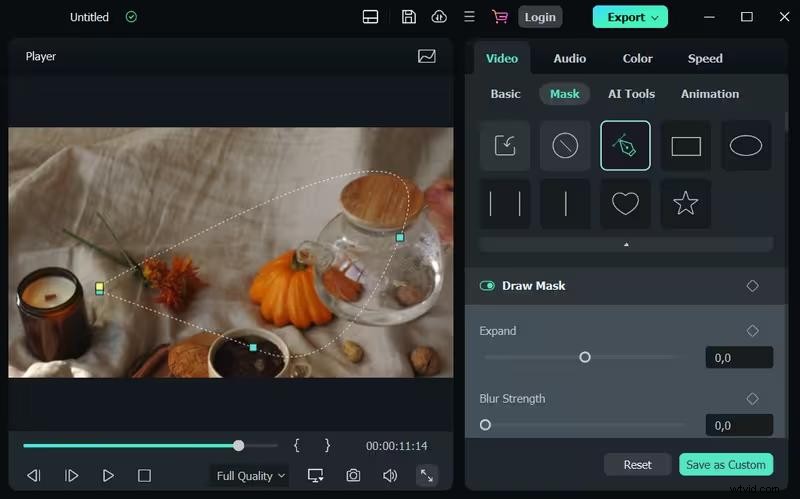Collapse the mask shapes panel arrow
The height and width of the screenshot is (499, 800).
pyautogui.click(x=626, y=244)
